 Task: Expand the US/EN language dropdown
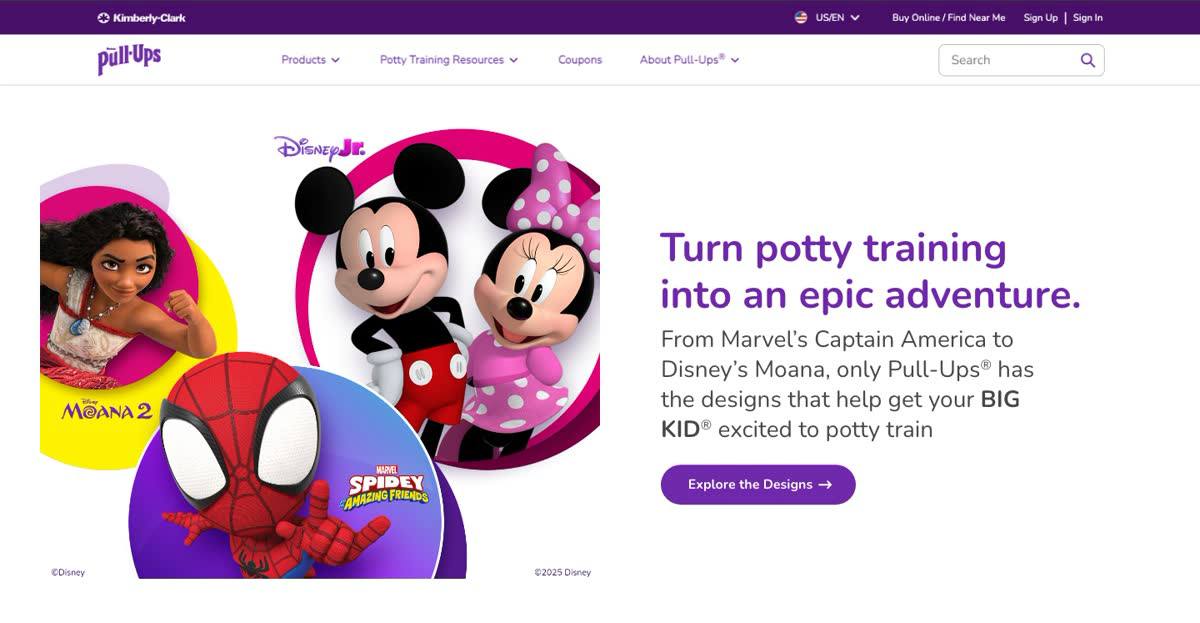pyautogui.click(x=838, y=17)
